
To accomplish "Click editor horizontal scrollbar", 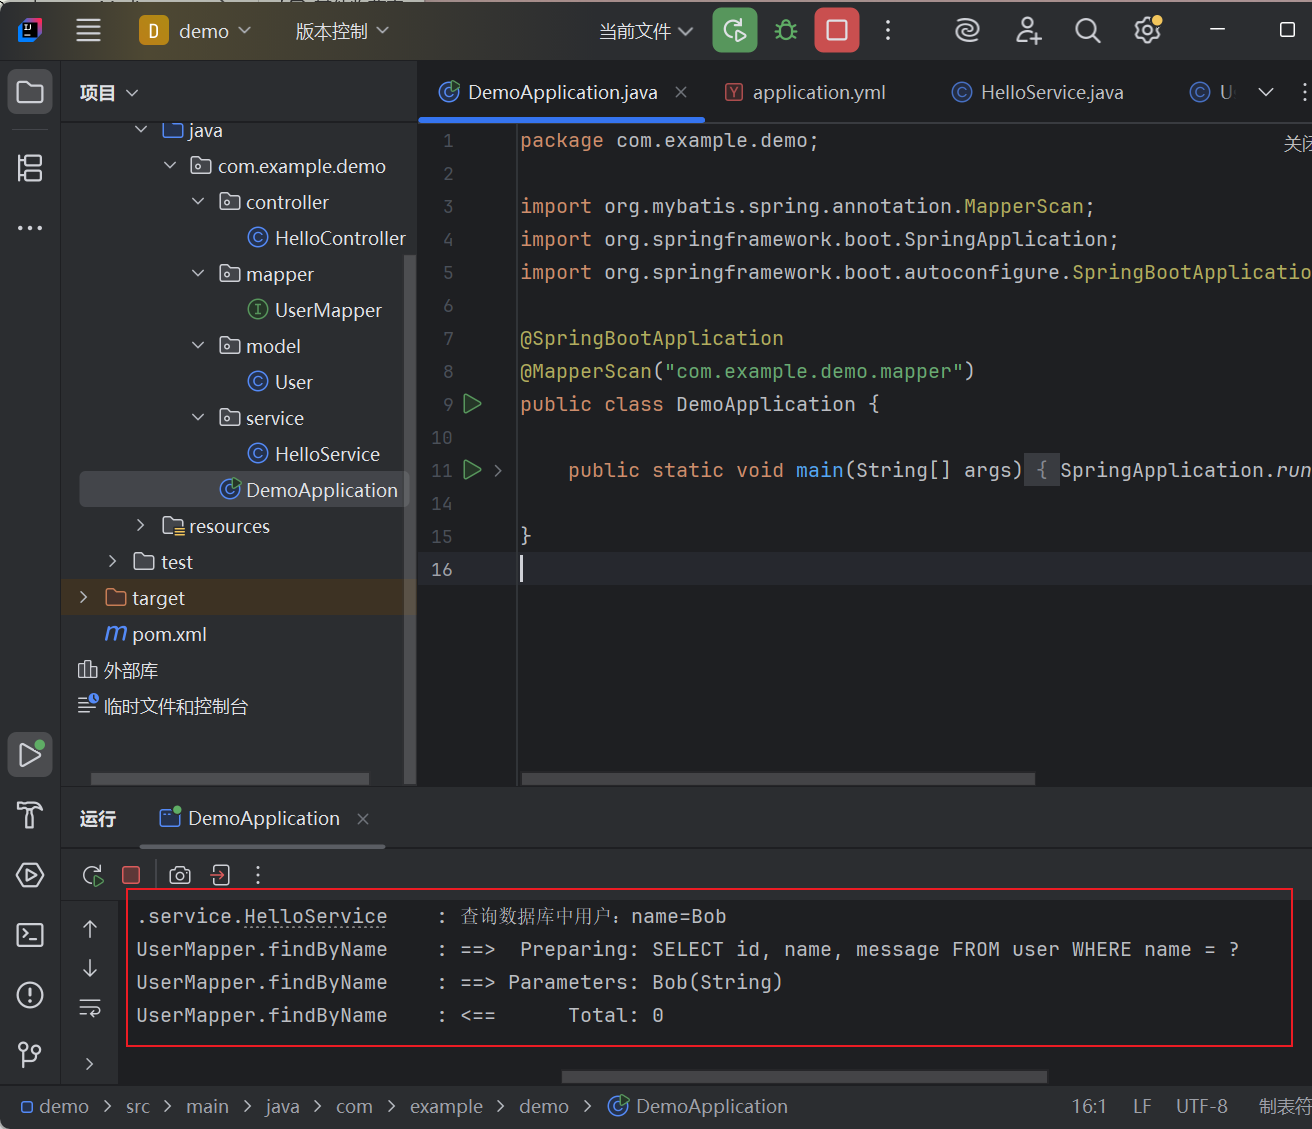I will [x=778, y=778].
